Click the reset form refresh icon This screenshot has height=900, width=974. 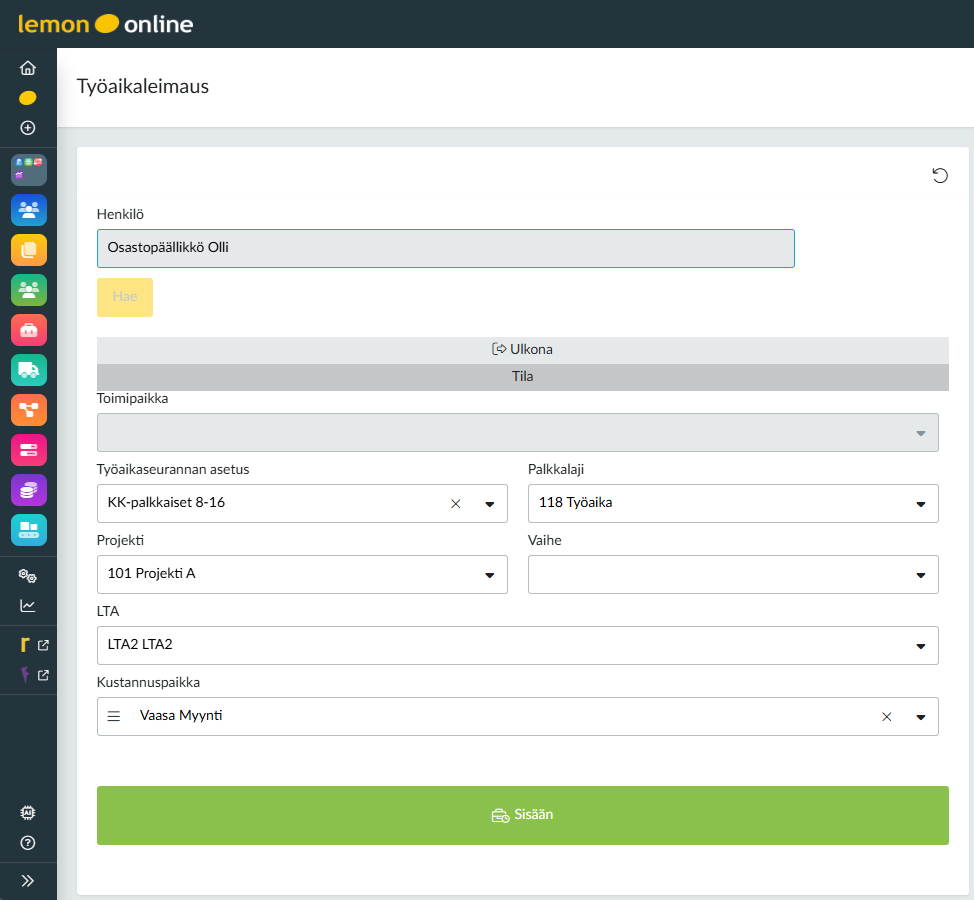(940, 176)
